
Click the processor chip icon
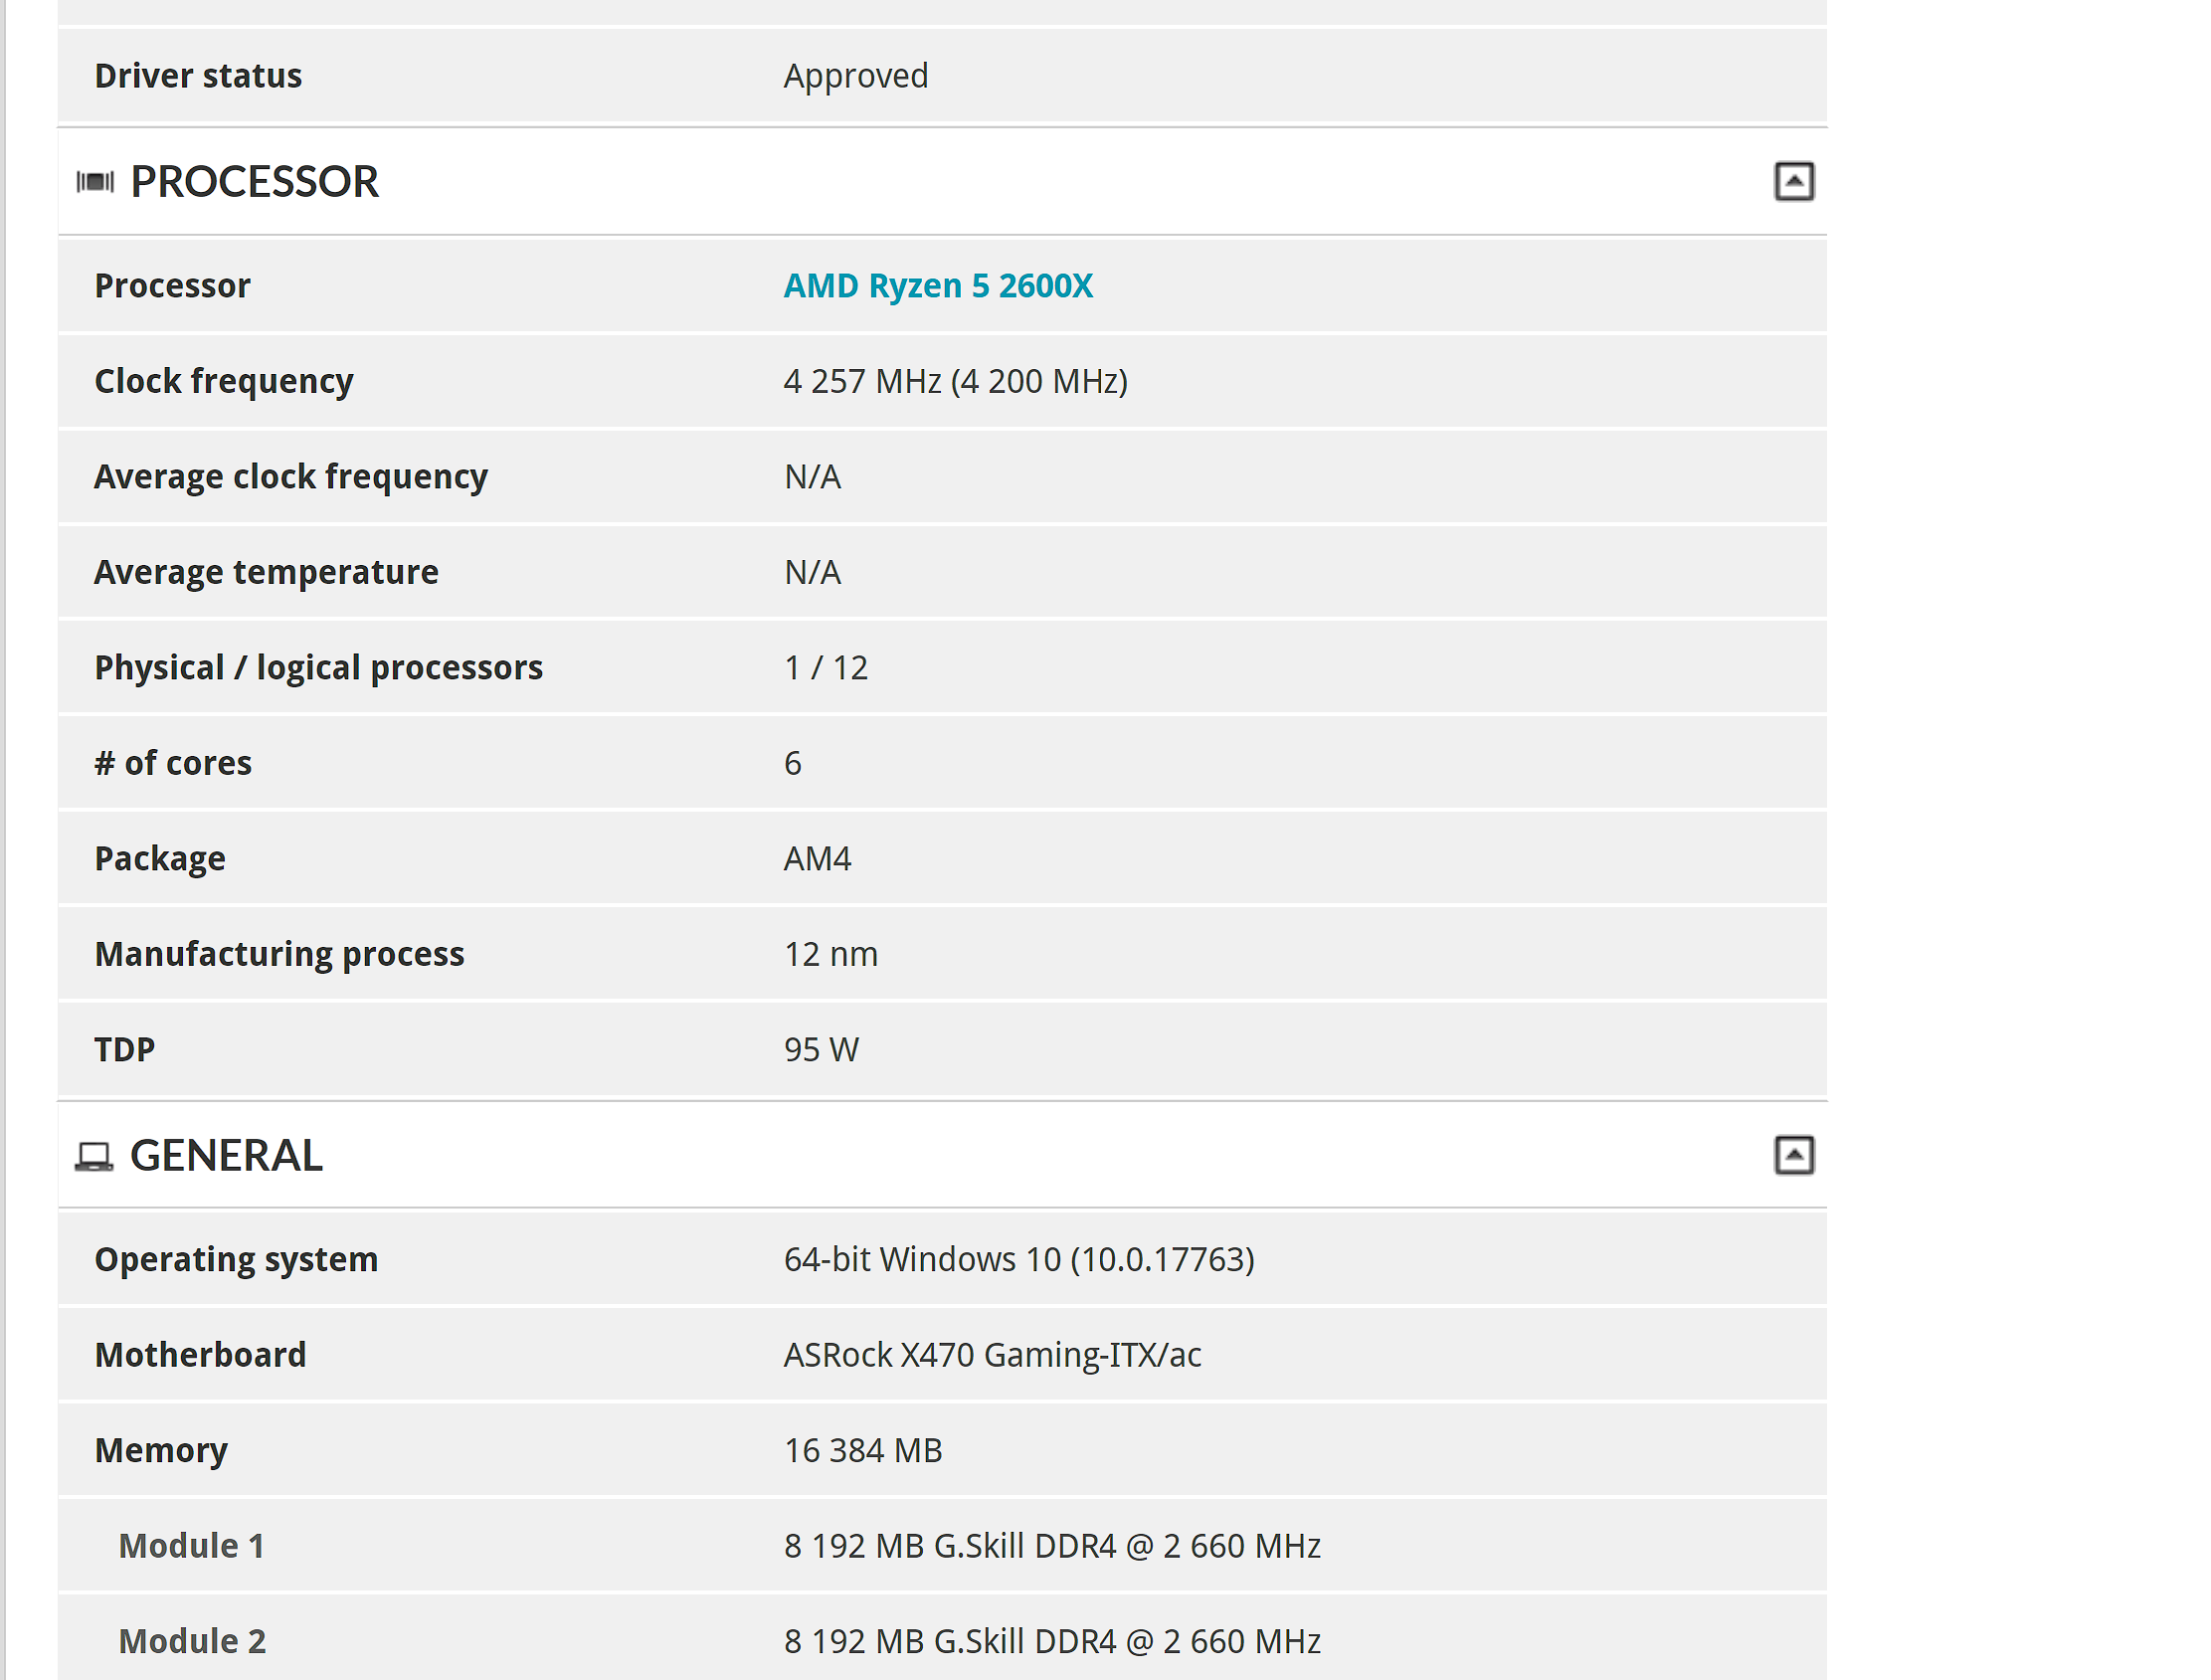point(95,182)
